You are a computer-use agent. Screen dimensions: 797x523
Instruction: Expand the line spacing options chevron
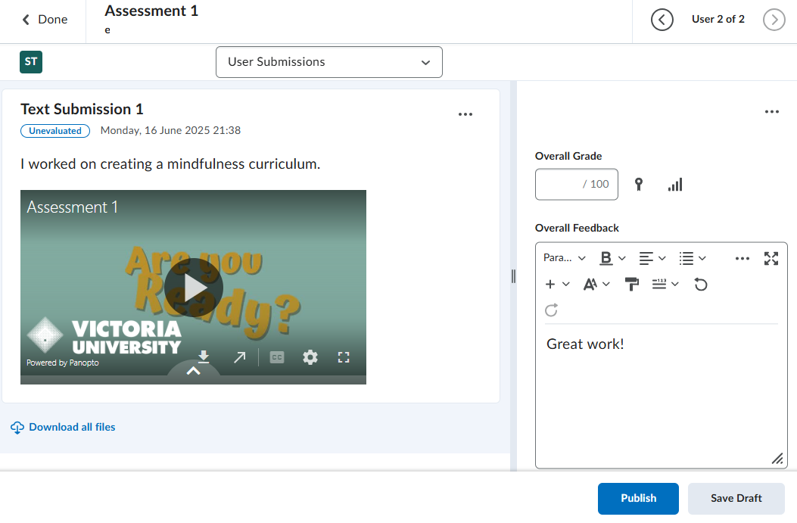pyautogui.click(x=675, y=284)
